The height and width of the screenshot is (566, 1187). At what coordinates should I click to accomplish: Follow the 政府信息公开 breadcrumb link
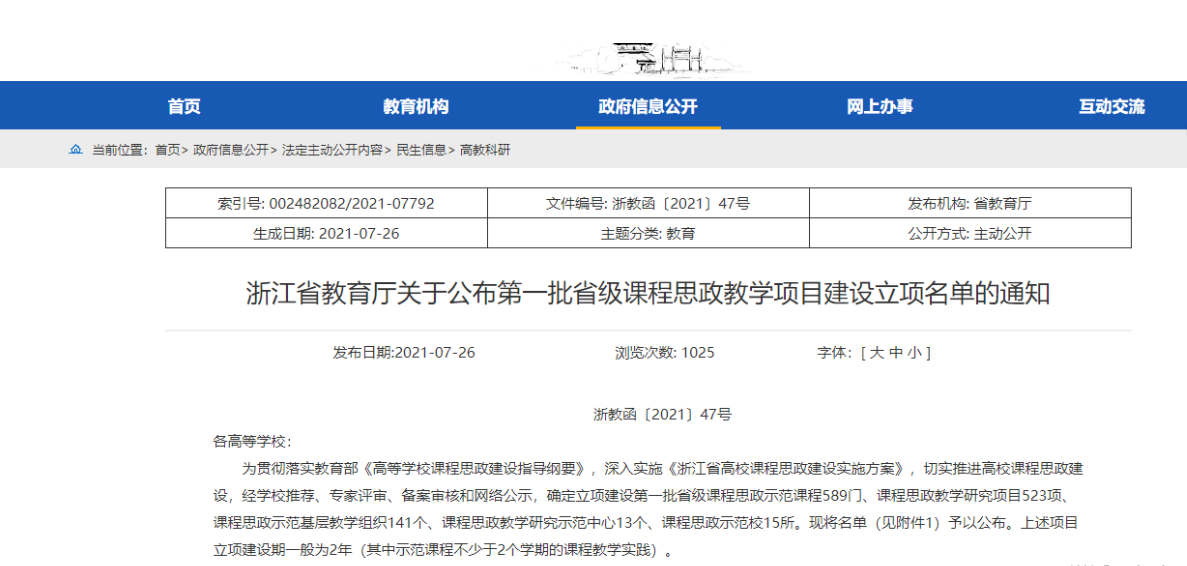231,150
